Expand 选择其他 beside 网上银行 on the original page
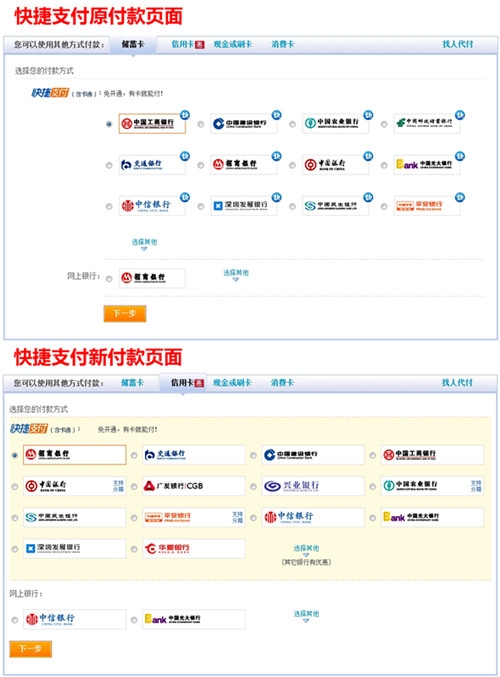This screenshot has height=677, width=500. pos(236,275)
